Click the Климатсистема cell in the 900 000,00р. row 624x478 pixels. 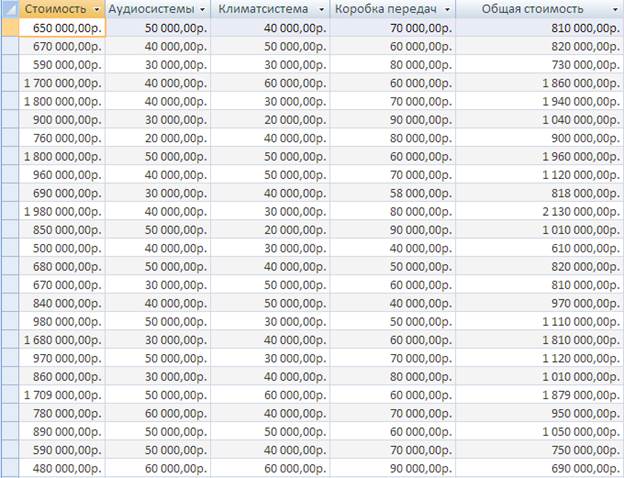pos(270,119)
